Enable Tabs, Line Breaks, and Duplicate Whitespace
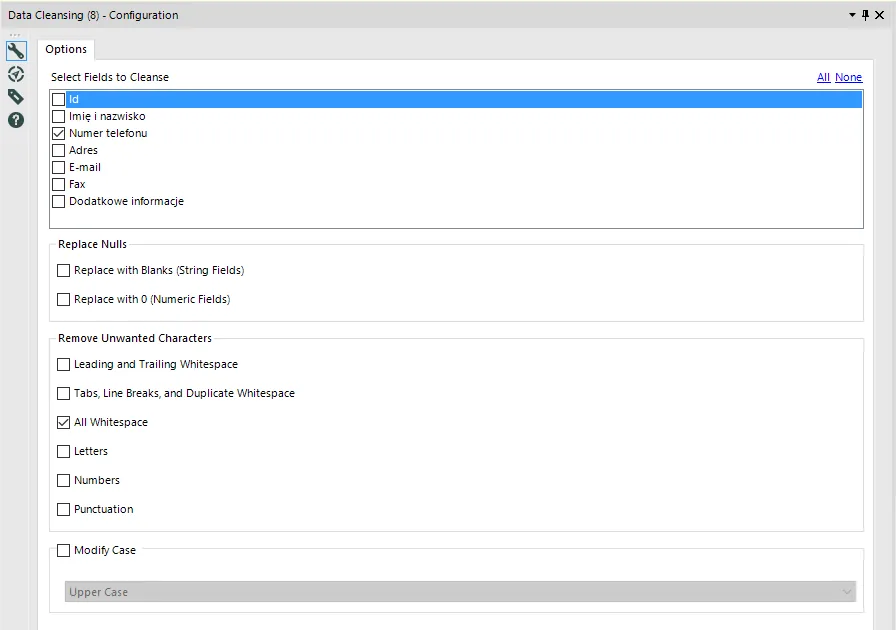 (63, 393)
